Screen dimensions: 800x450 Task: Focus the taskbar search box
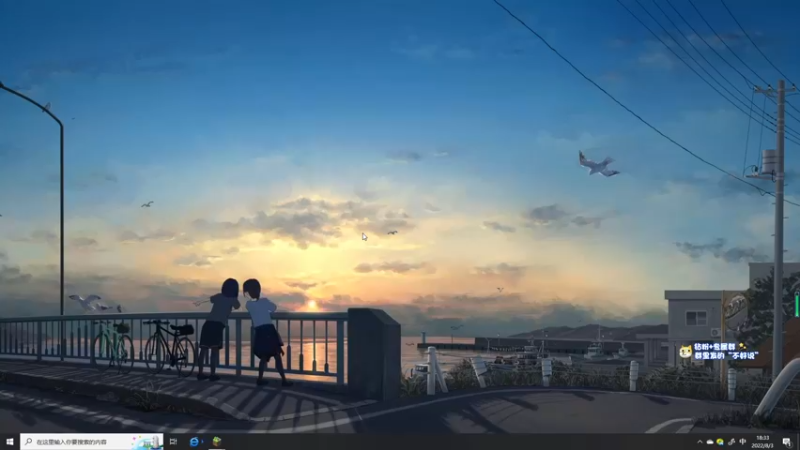92,442
